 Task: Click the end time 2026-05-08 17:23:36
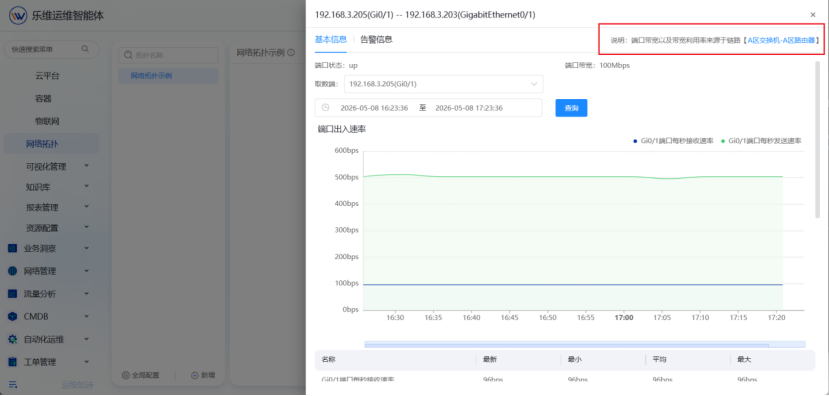point(469,108)
